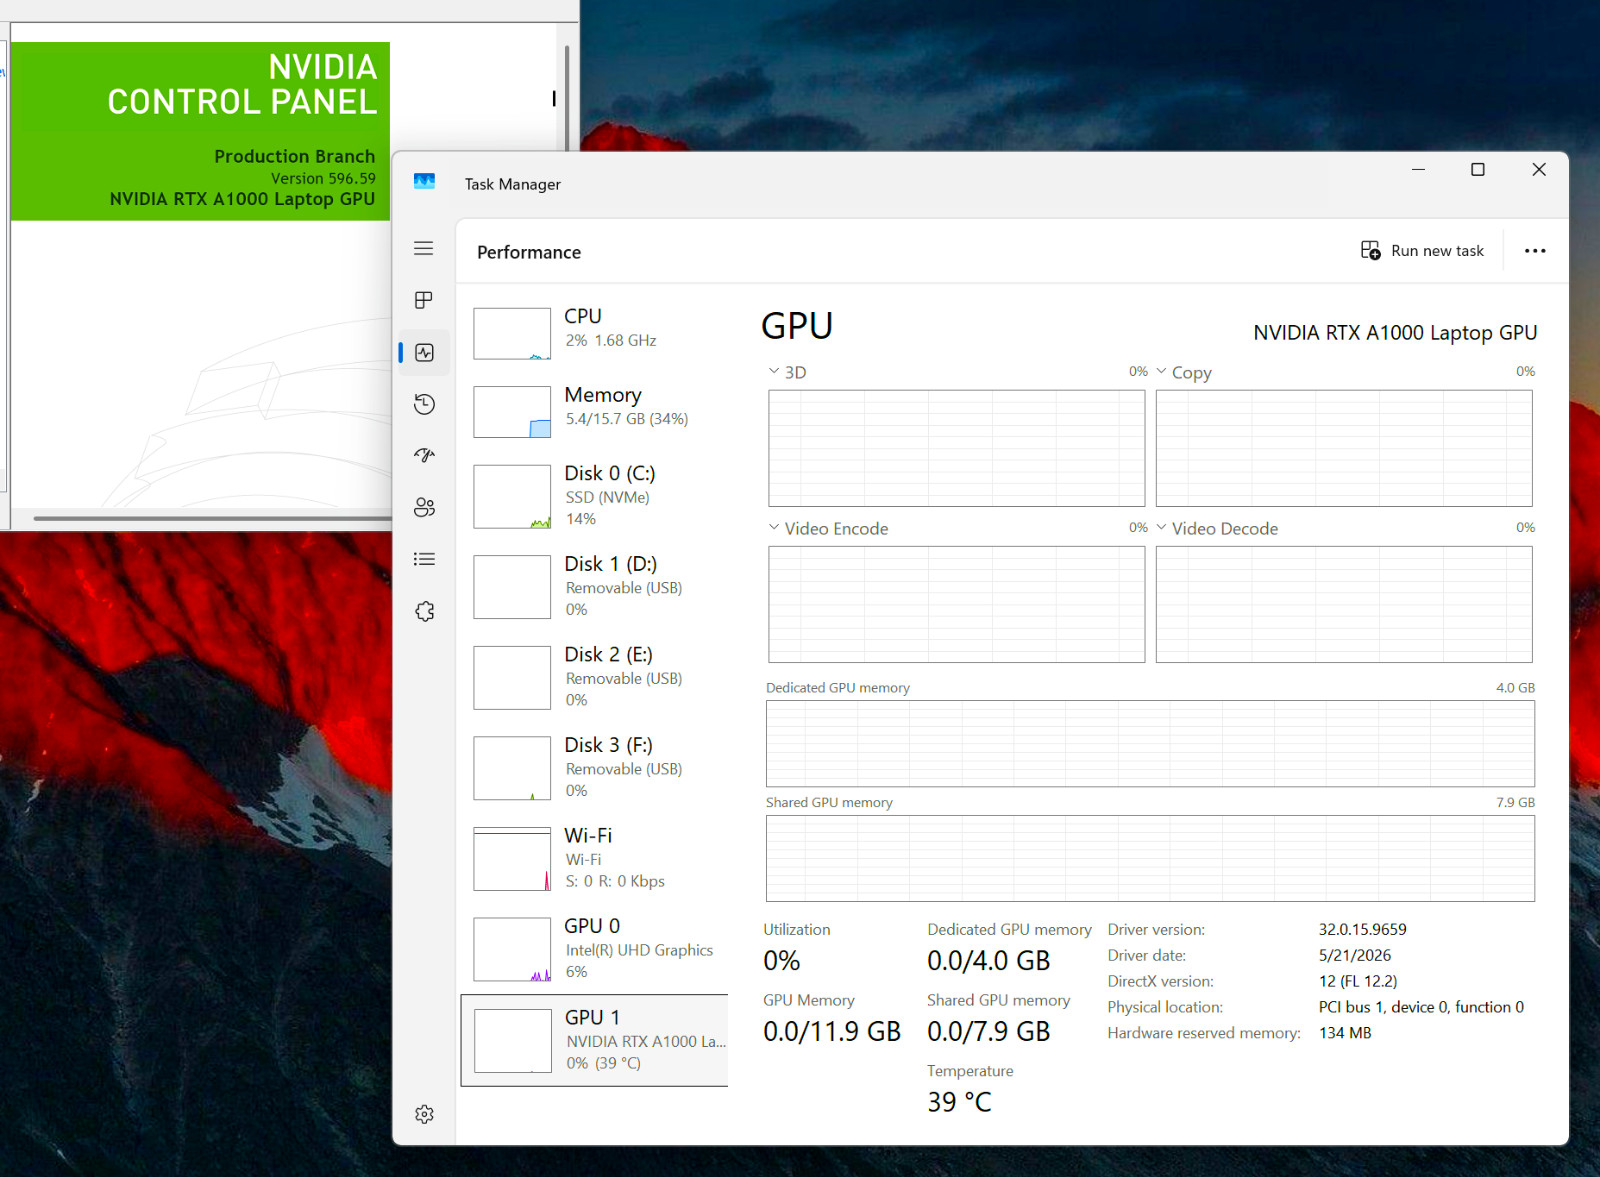The height and width of the screenshot is (1177, 1600).
Task: Click the Memory mini graph thumbnail
Action: point(512,412)
